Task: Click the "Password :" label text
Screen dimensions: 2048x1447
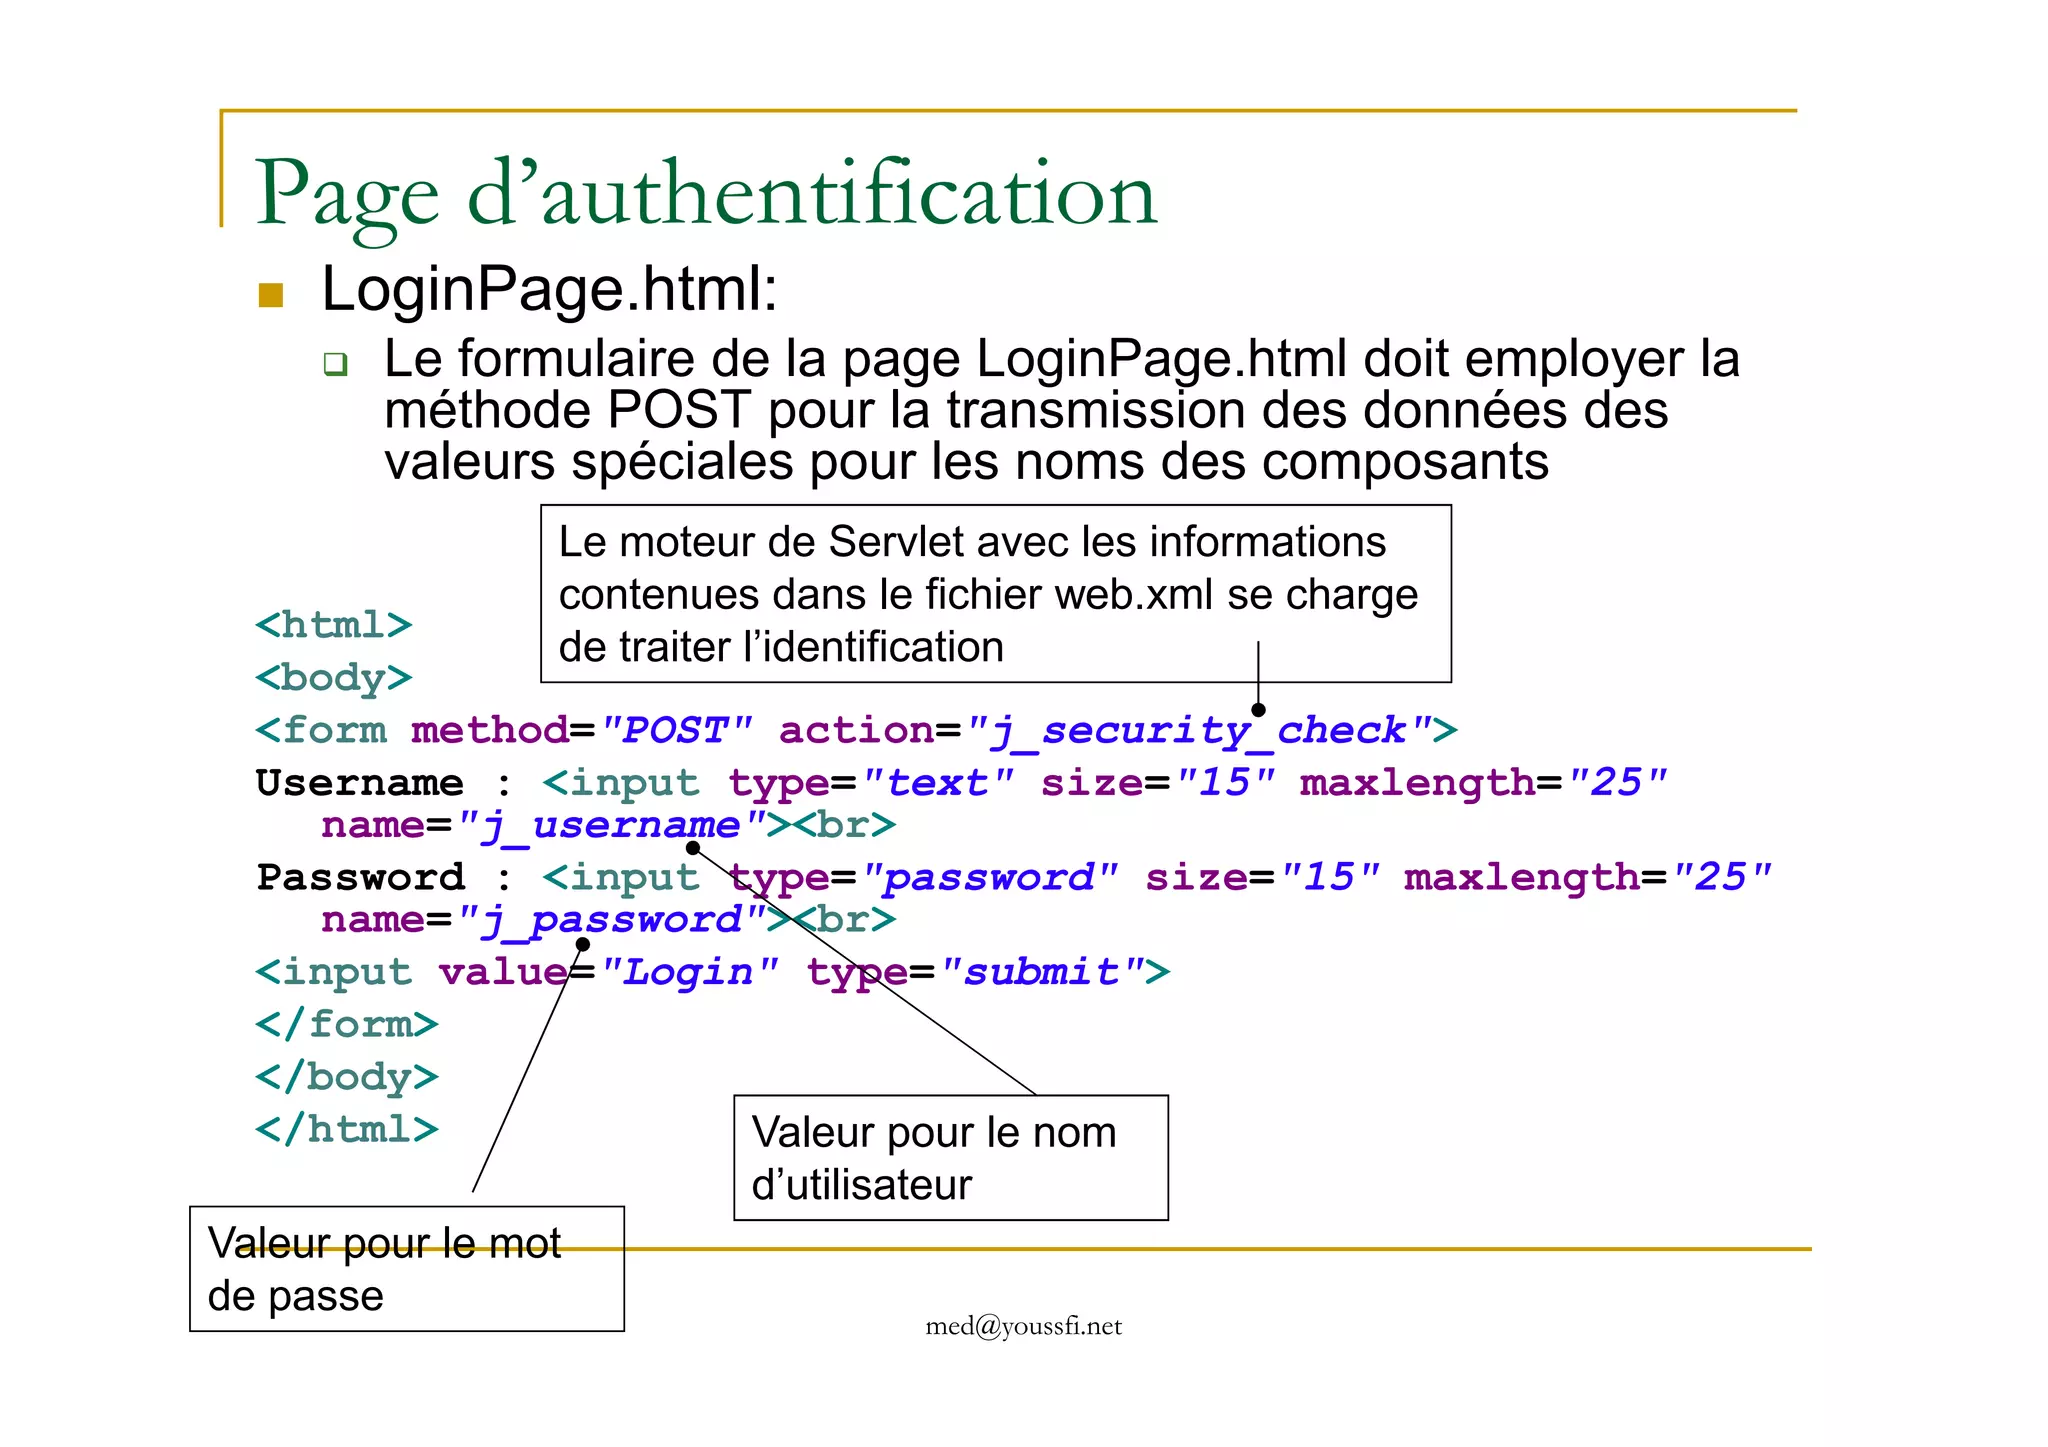Action: pyautogui.click(x=385, y=878)
